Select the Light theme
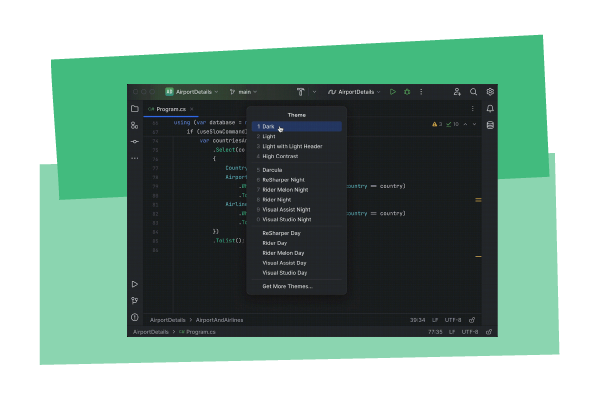This screenshot has height=400, width=600. click(297, 136)
